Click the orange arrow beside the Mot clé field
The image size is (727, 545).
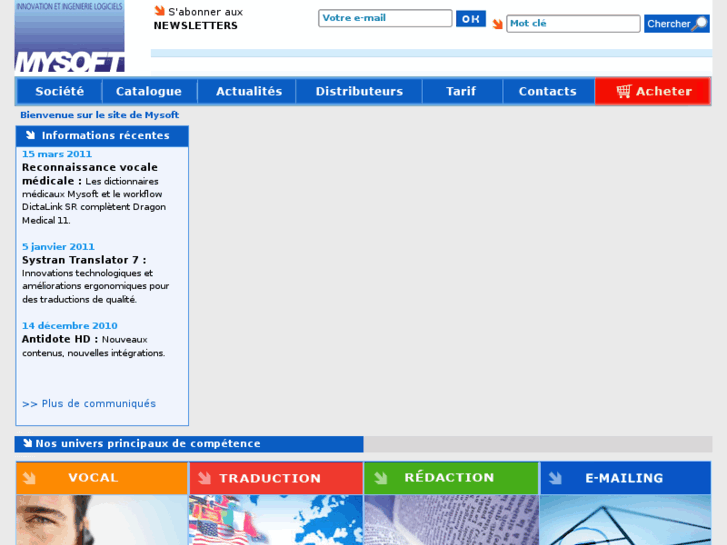pos(497,24)
